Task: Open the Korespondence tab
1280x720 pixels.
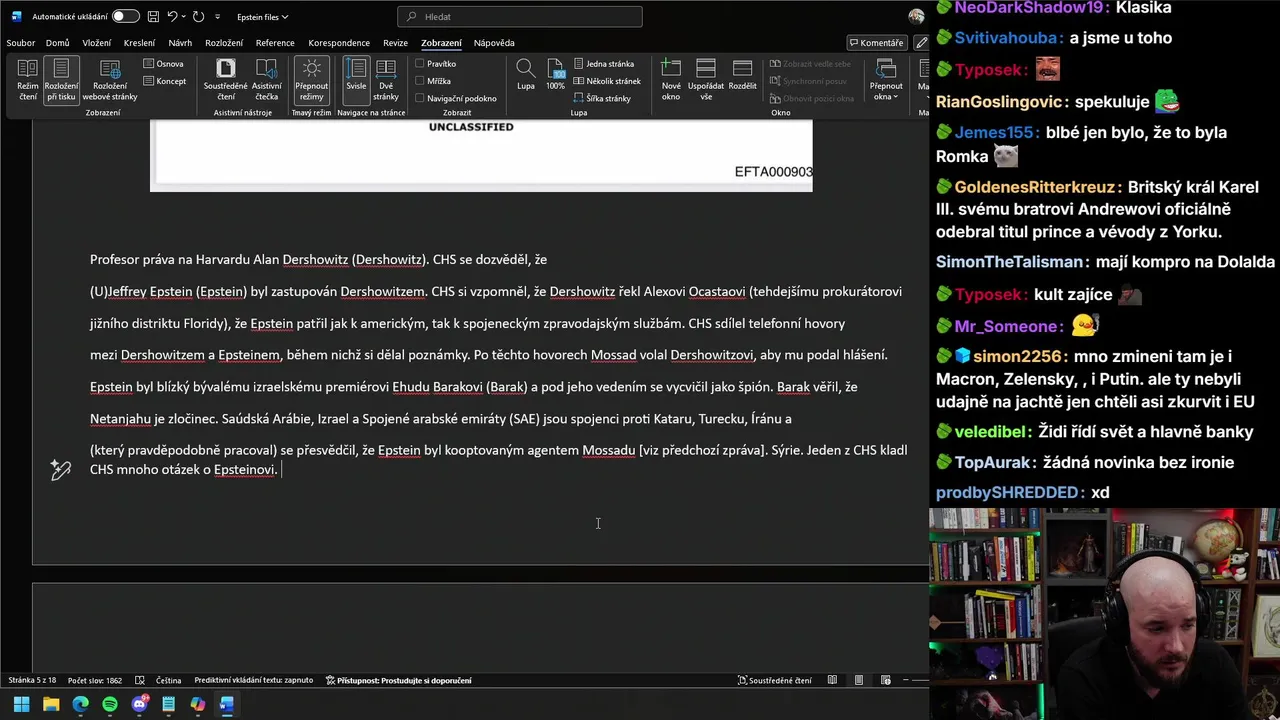Action: coord(339,43)
